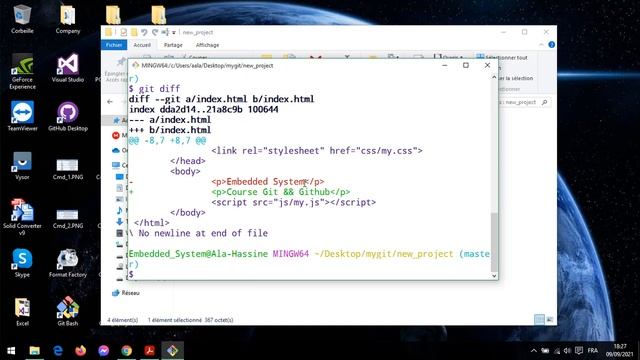The image size is (640, 360).
Task: Click redo in Explorer quick access toolbar
Action: pos(155,32)
